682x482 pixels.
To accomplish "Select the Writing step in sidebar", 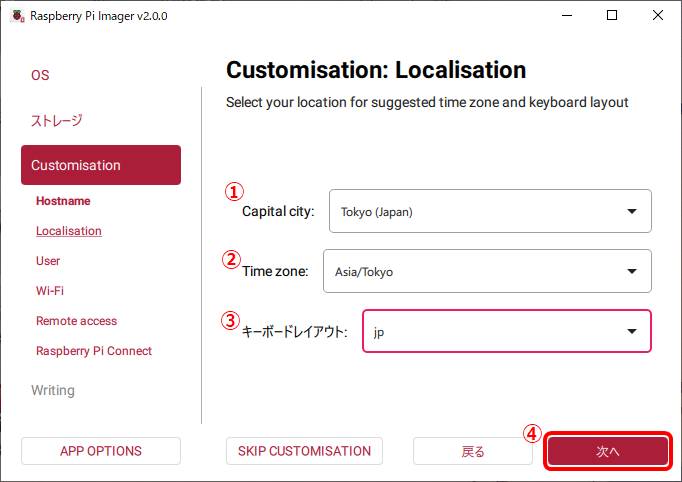I will point(53,390).
